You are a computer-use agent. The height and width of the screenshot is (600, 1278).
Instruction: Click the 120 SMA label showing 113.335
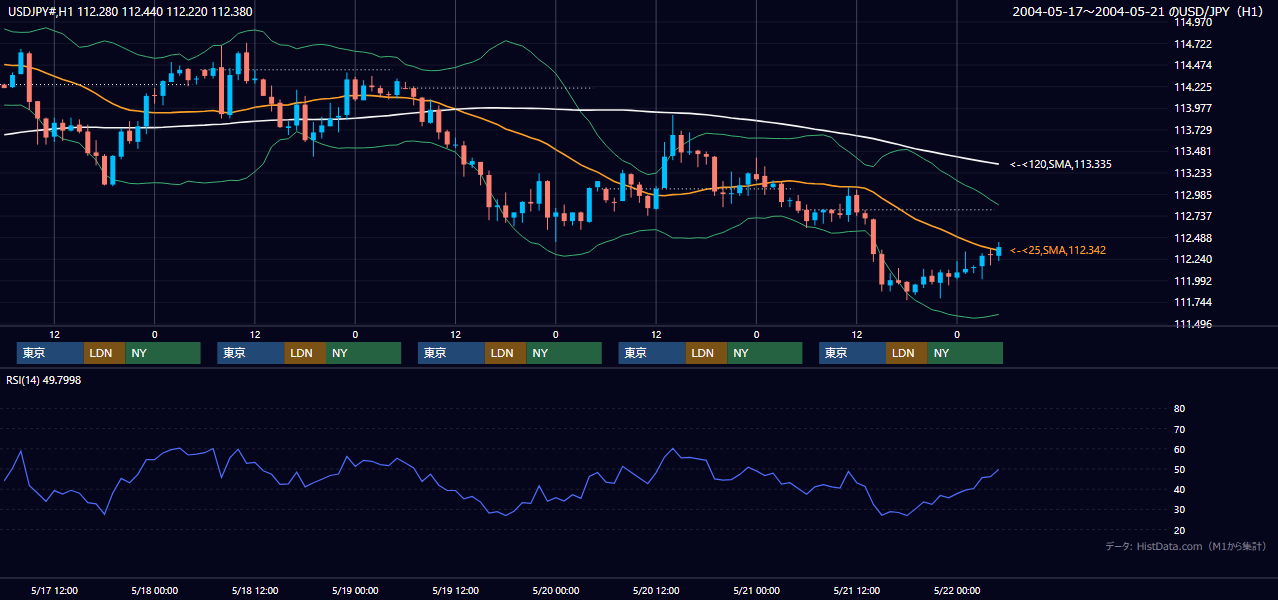coord(1060,164)
